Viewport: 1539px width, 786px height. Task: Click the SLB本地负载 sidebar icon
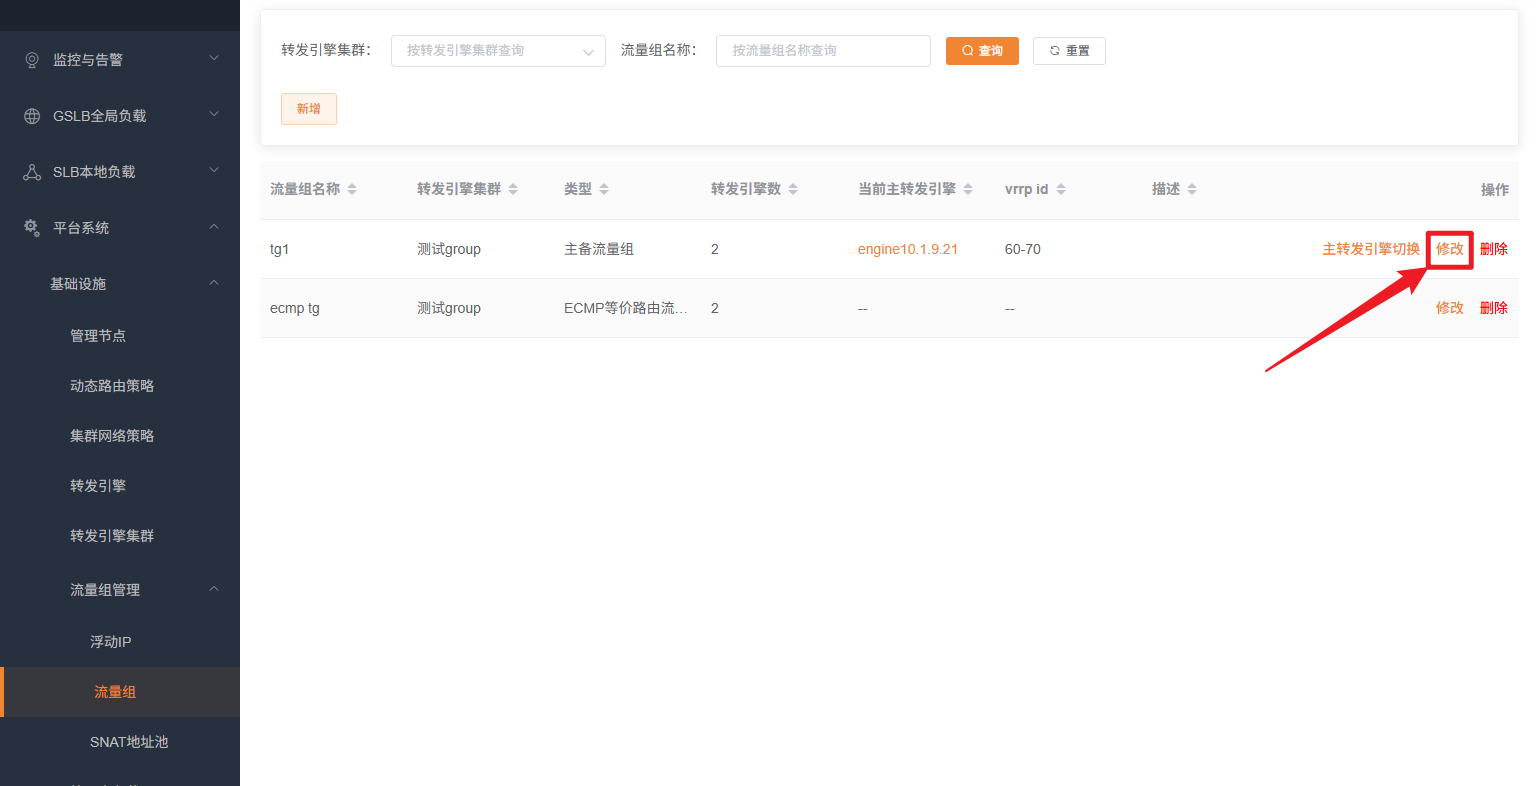[x=30, y=170]
